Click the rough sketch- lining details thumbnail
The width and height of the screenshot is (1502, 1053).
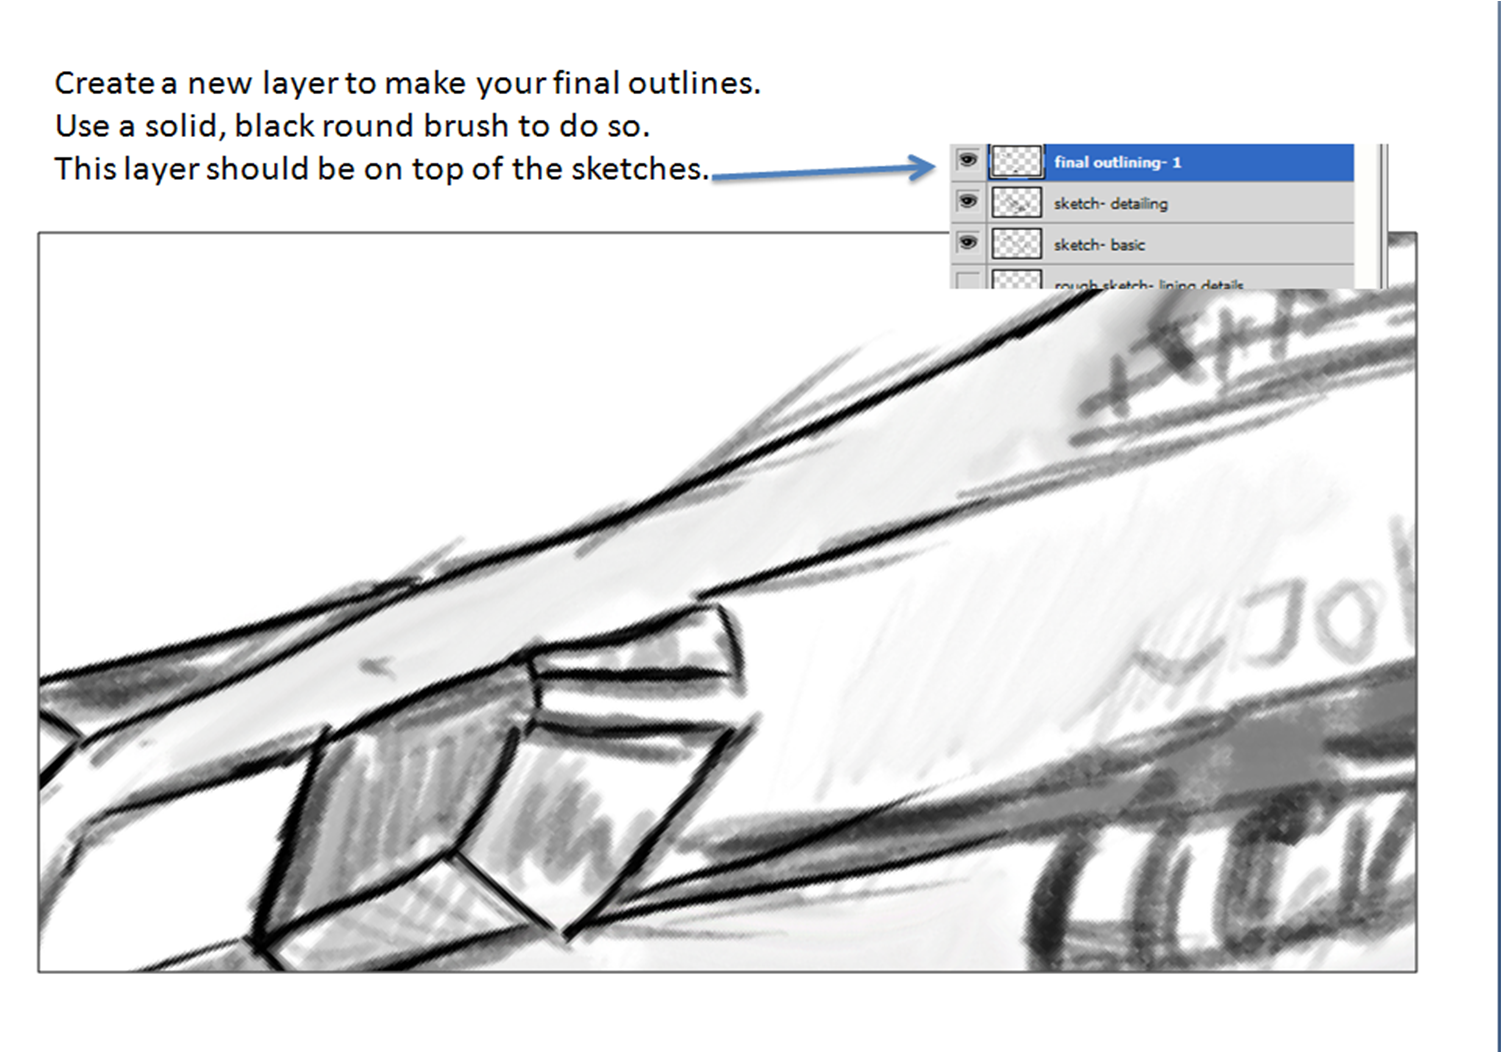coord(1016,280)
